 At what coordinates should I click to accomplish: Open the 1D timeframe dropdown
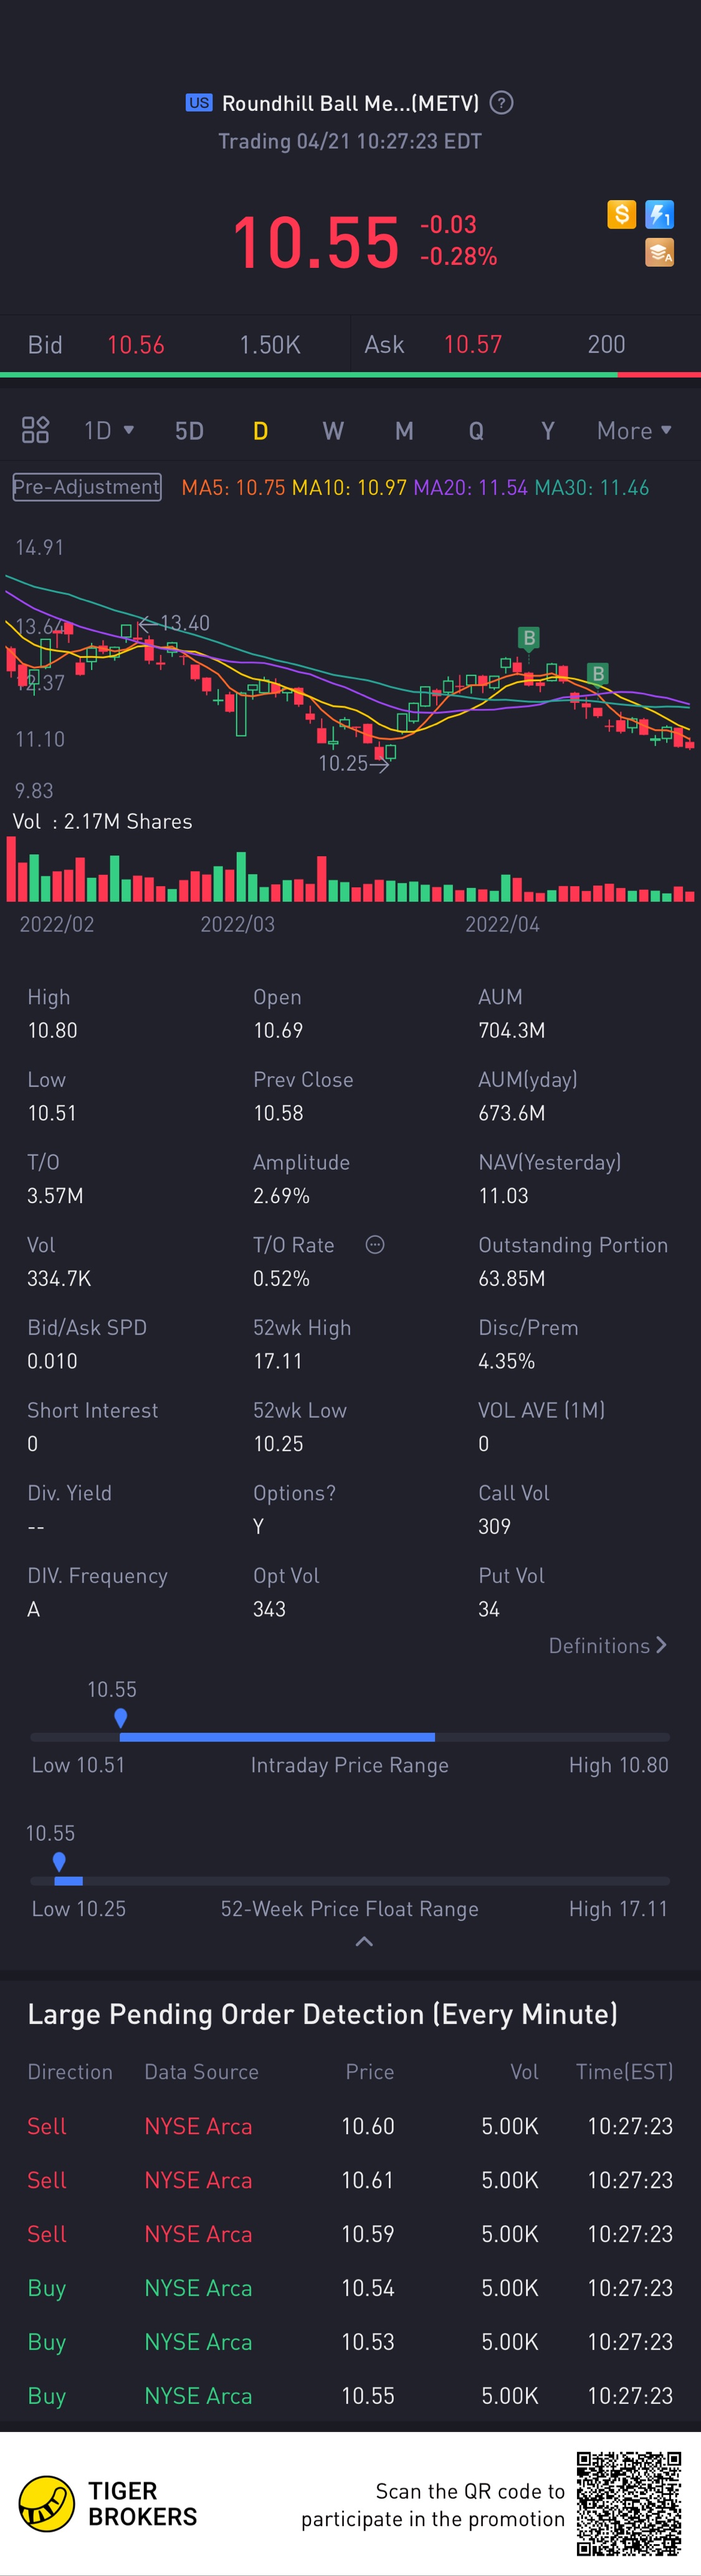pyautogui.click(x=108, y=431)
